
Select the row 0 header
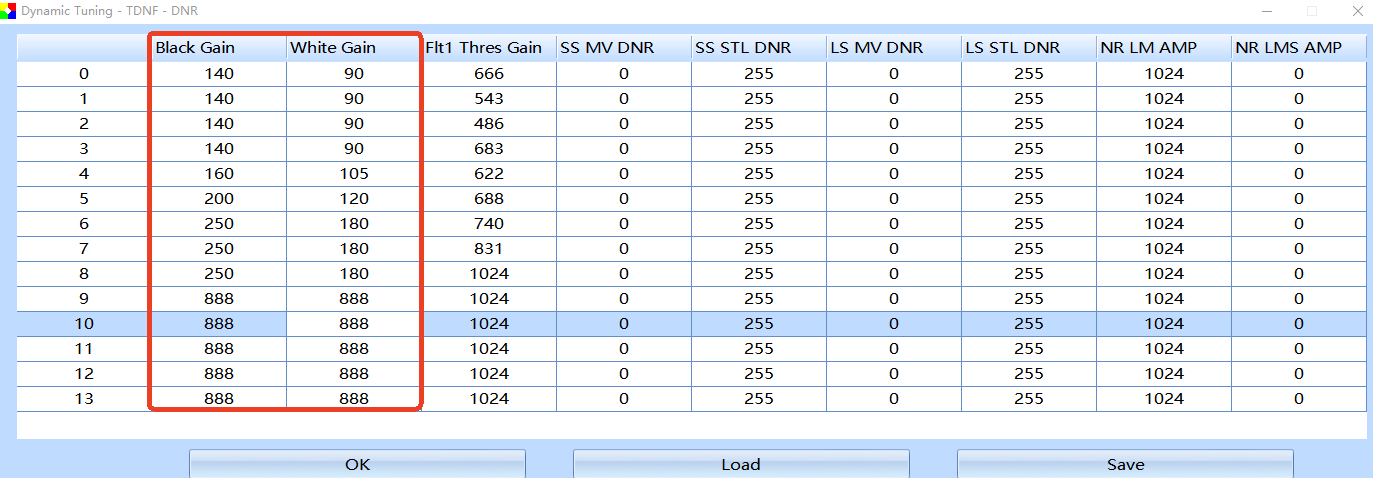[83, 74]
